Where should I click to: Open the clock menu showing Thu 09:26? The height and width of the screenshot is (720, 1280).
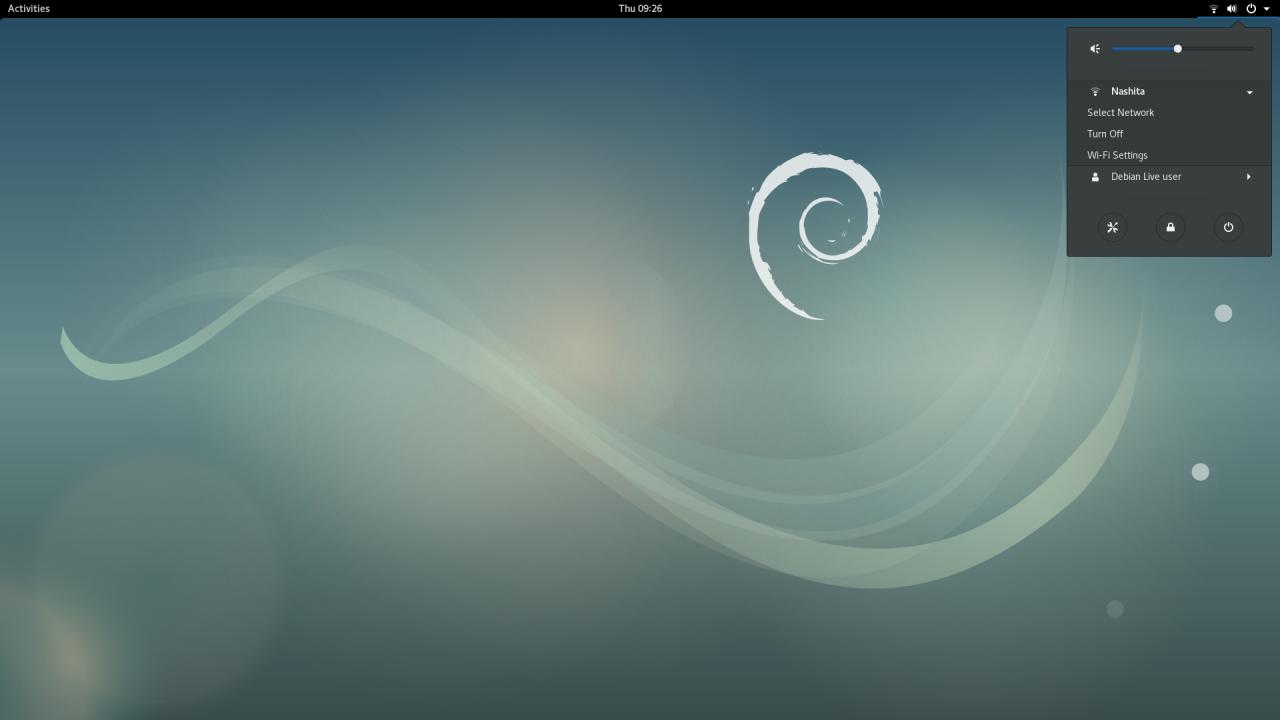coord(640,8)
